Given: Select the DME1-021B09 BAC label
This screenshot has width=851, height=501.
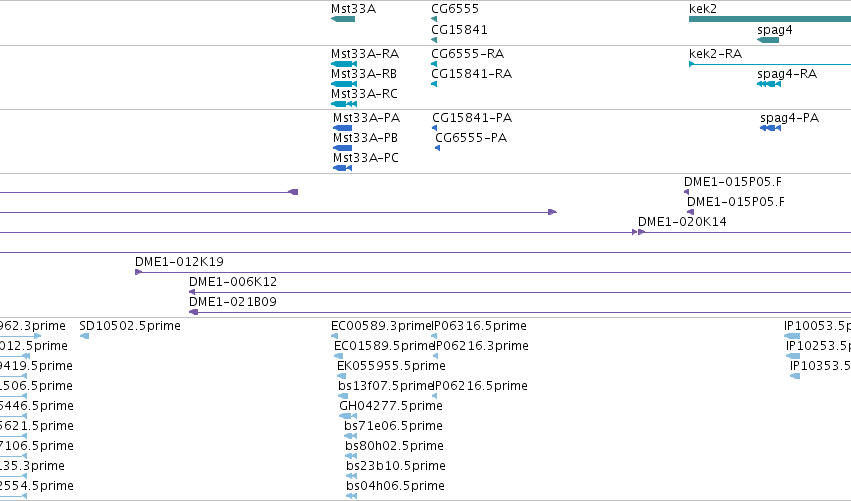Looking at the screenshot, I should click(x=232, y=302).
